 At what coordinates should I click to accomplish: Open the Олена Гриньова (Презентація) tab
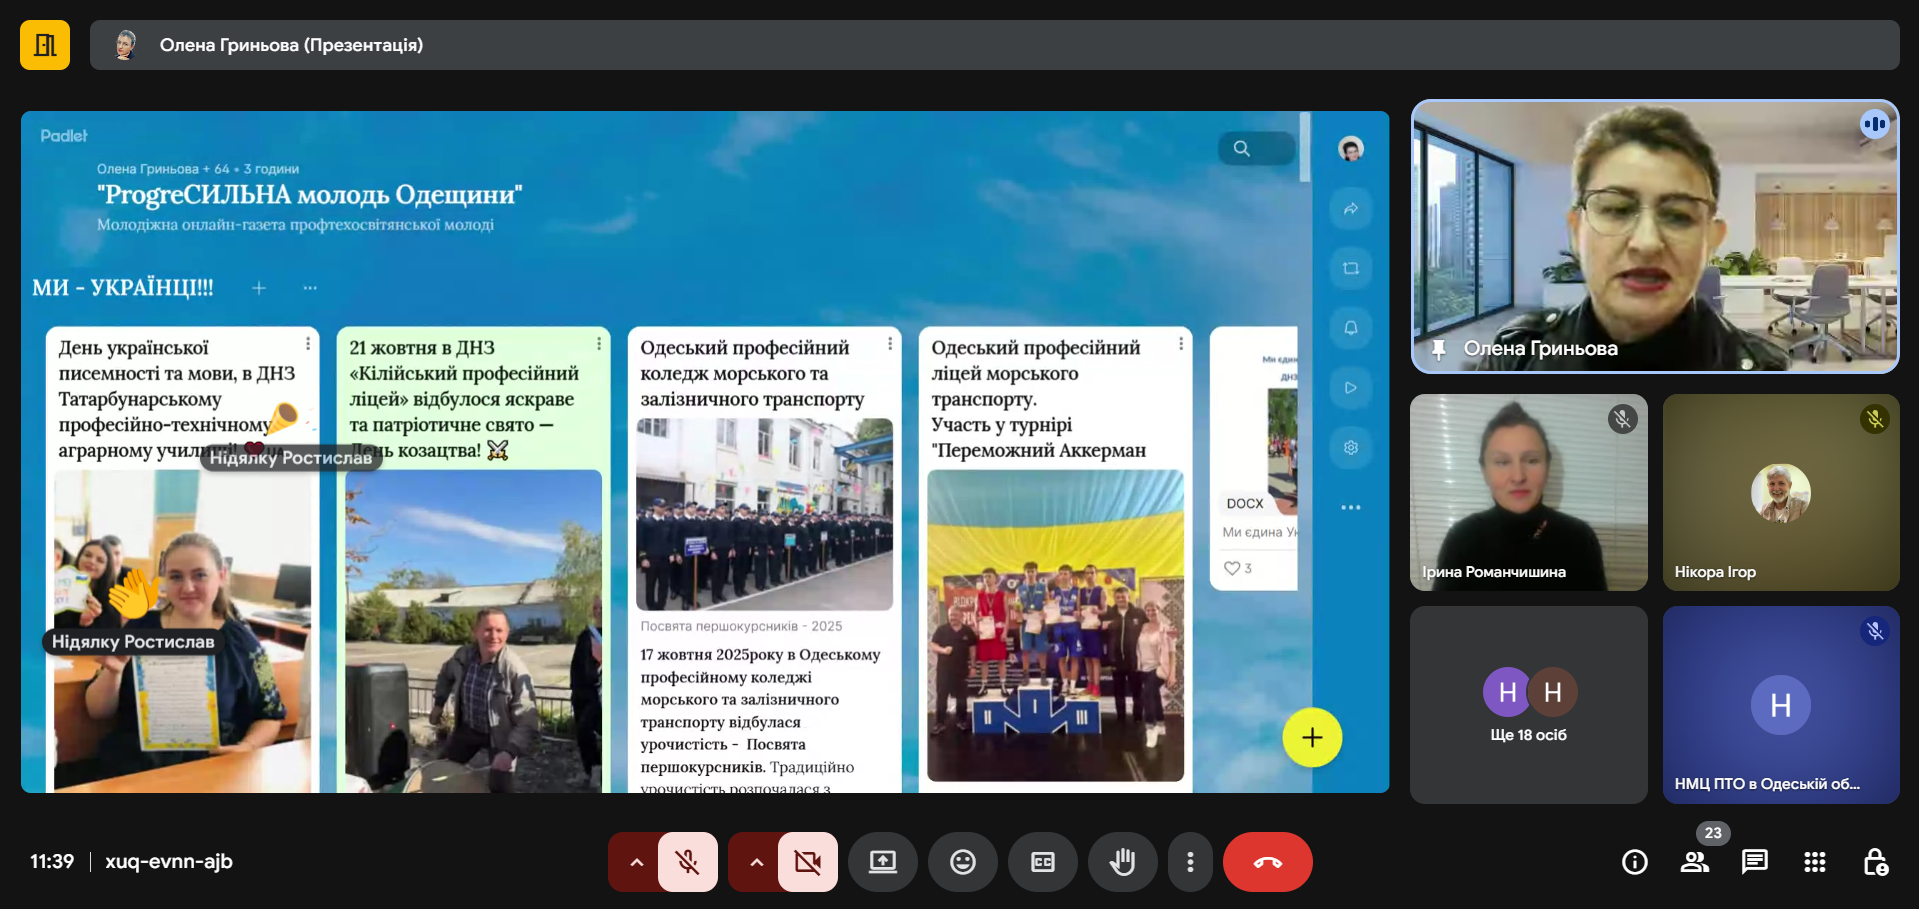pyautogui.click(x=290, y=45)
